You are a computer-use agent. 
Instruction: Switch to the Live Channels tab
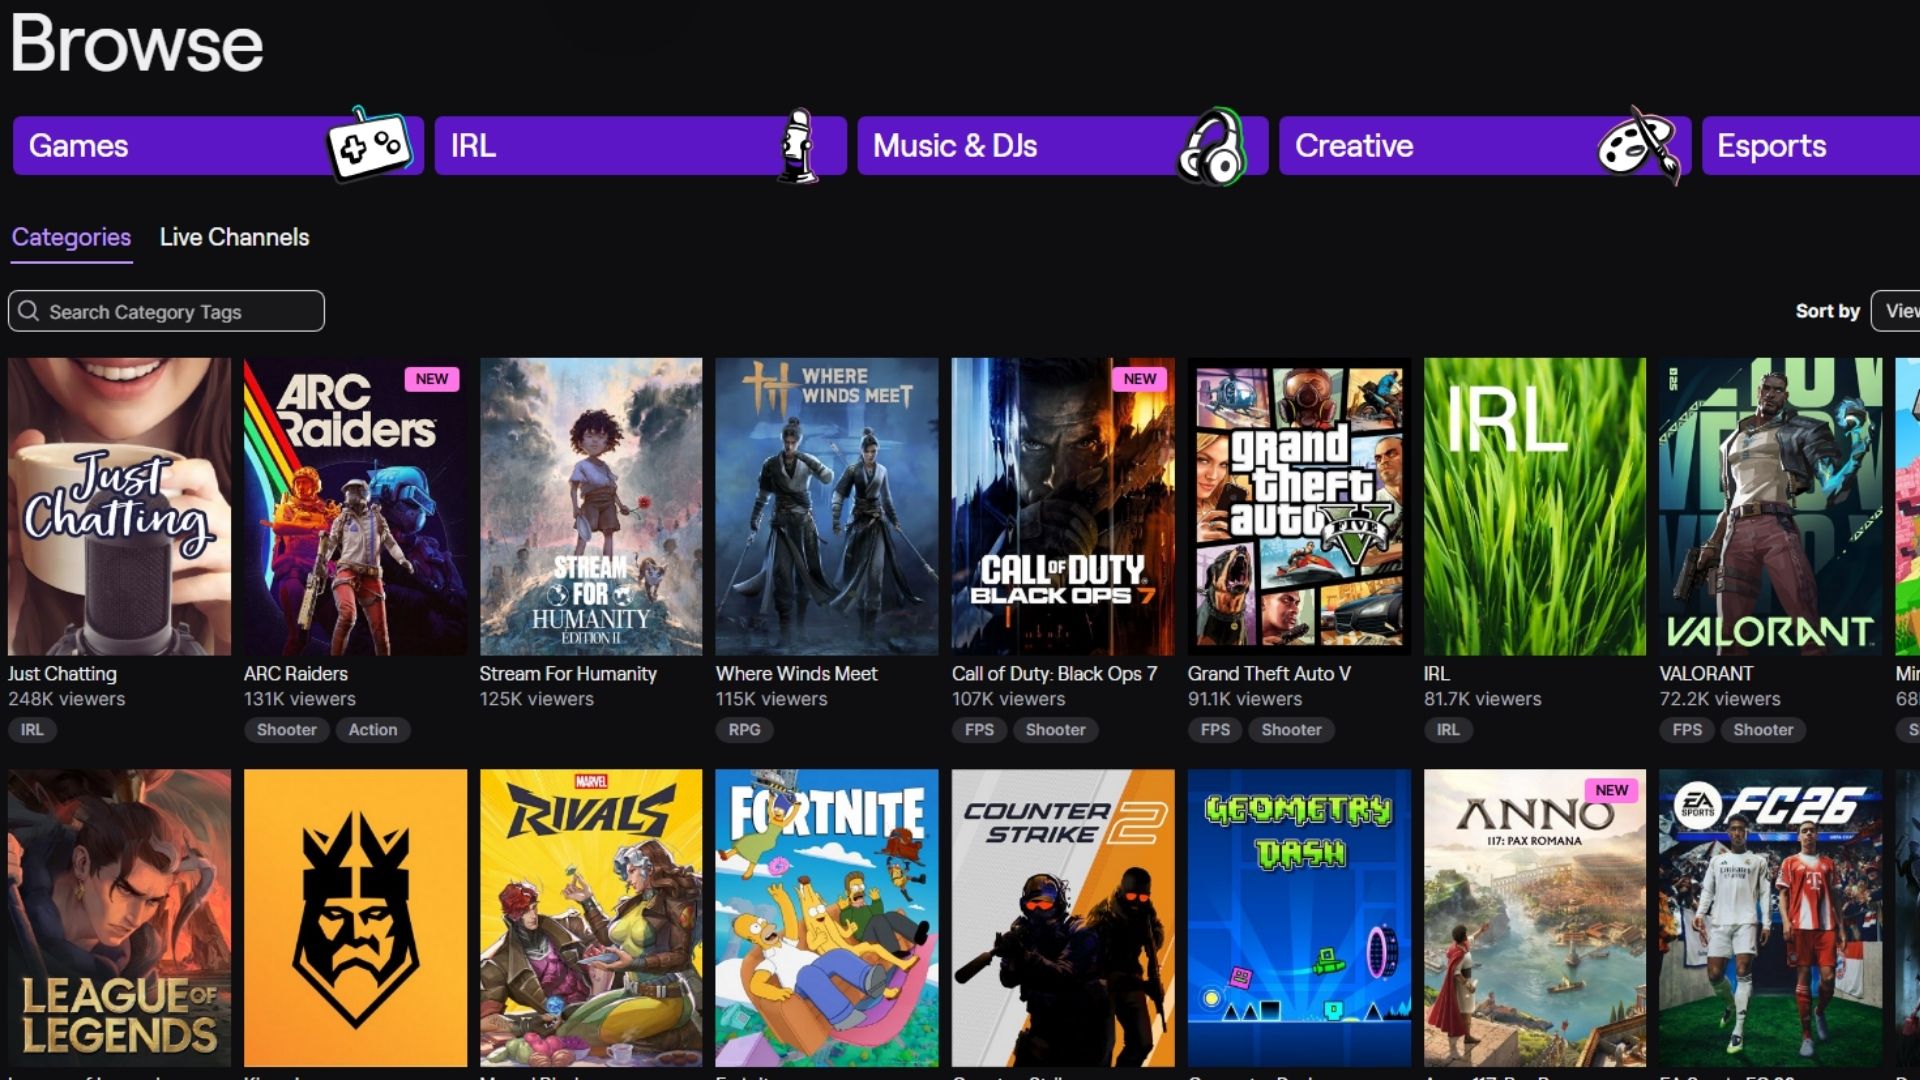(234, 237)
